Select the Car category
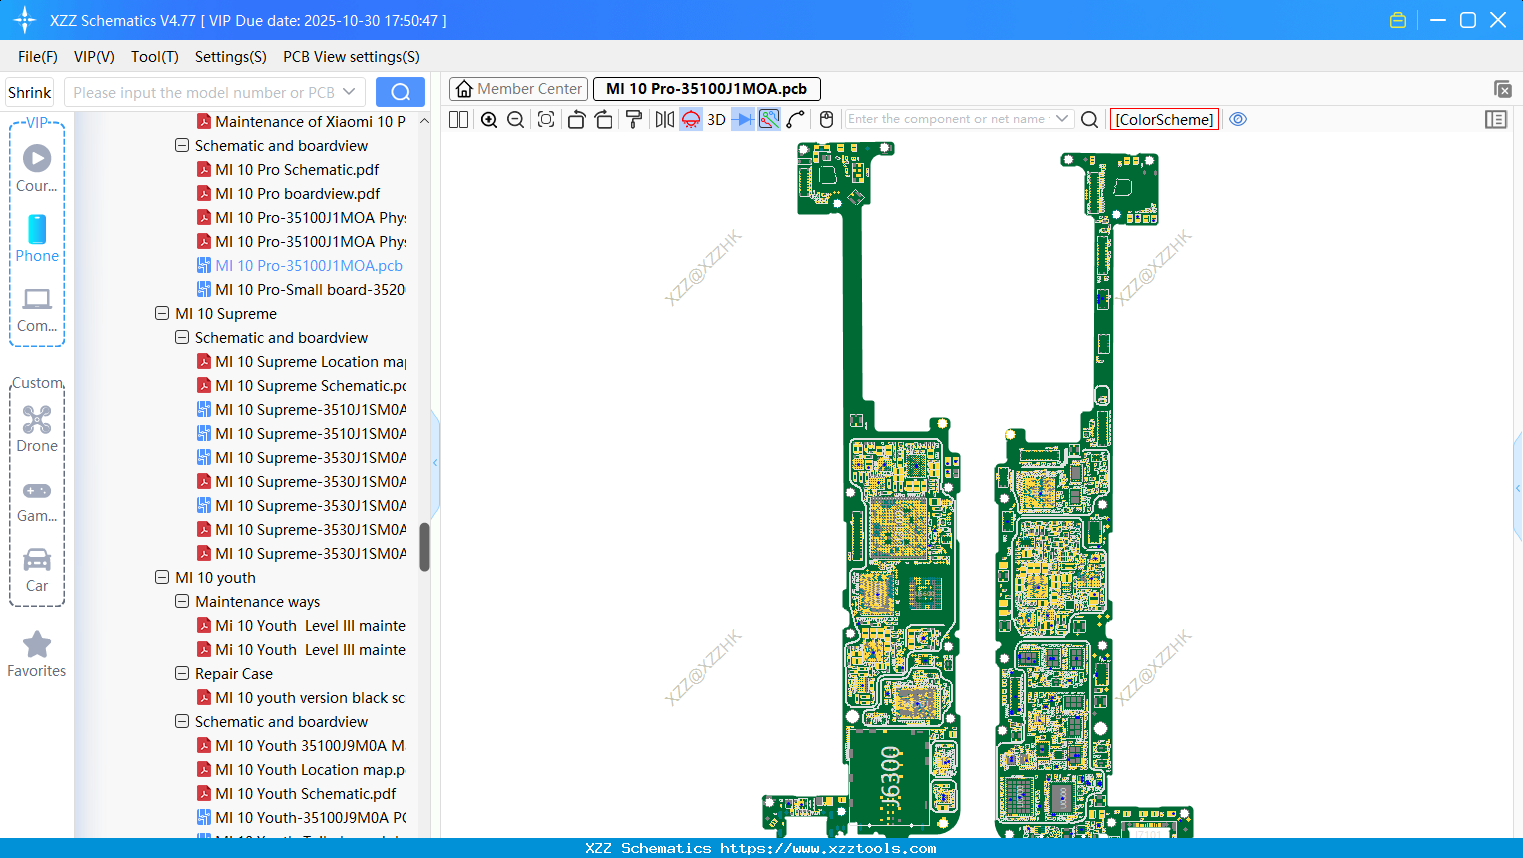This screenshot has height=858, width=1523. pos(37,570)
